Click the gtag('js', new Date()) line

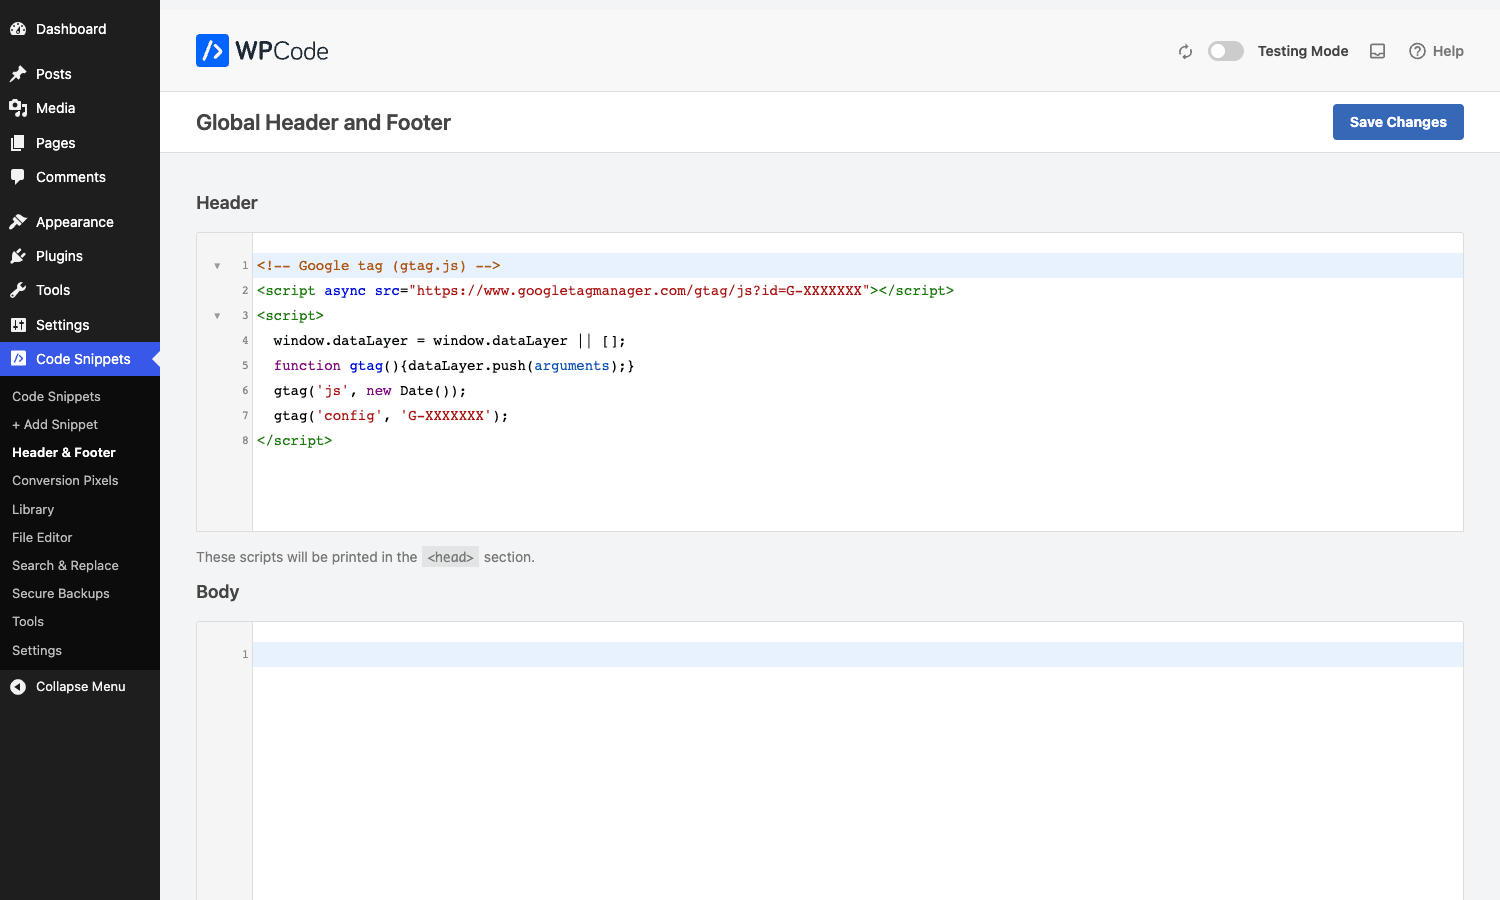(x=370, y=391)
